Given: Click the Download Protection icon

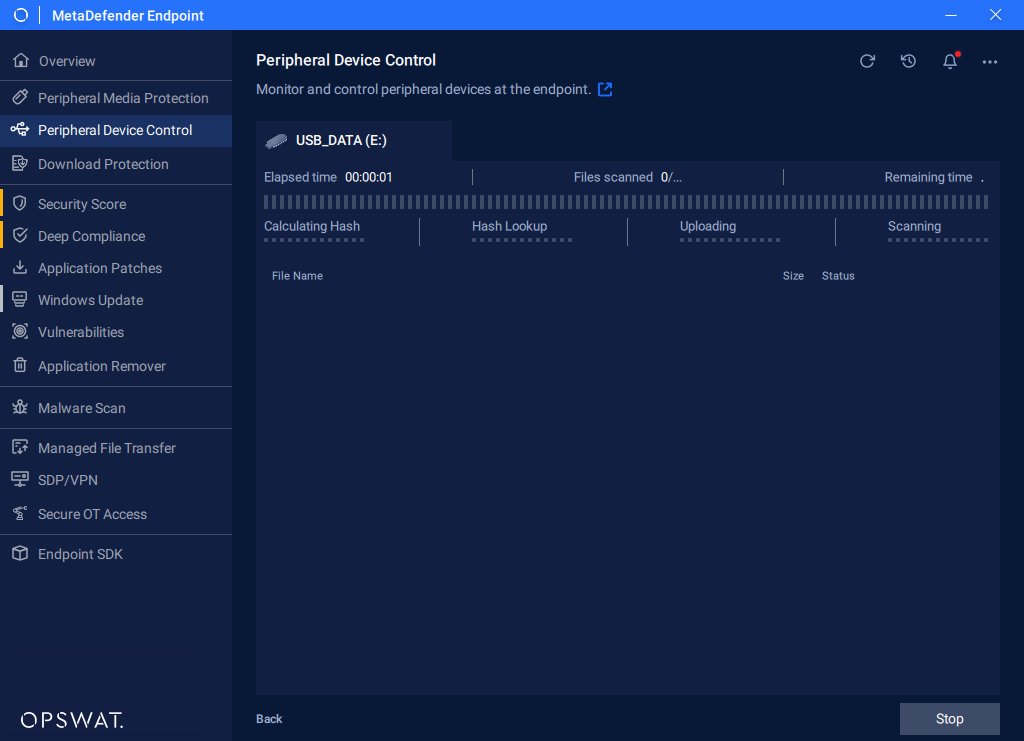Looking at the screenshot, I should click(x=20, y=164).
